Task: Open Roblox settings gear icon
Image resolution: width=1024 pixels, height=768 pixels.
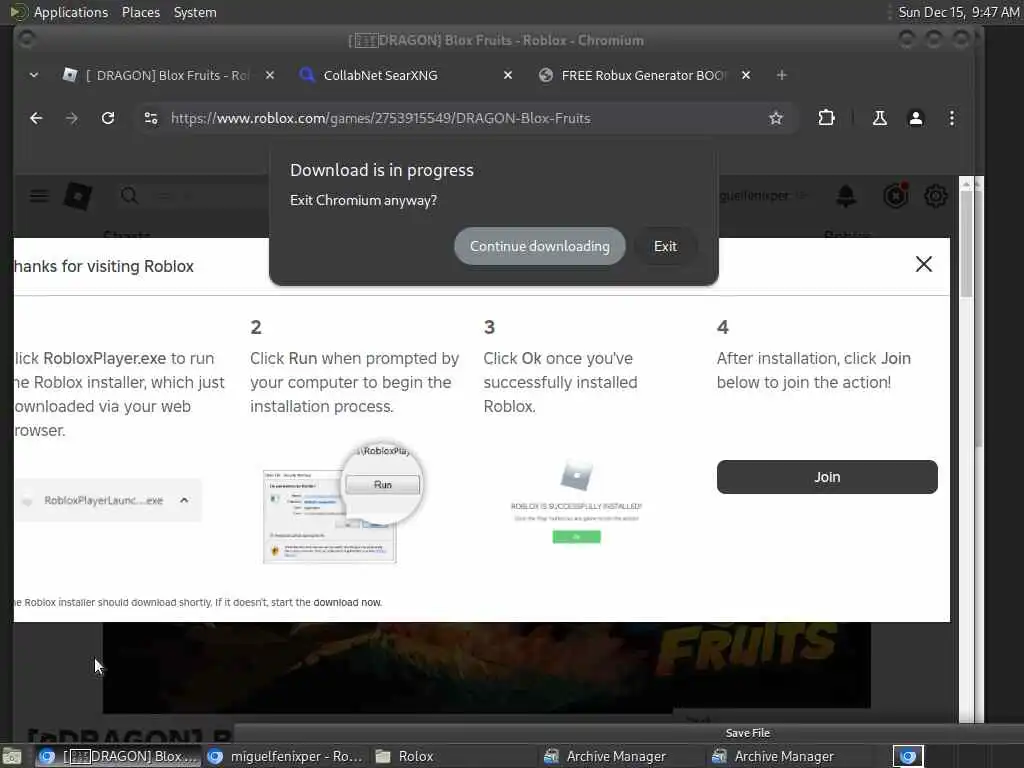Action: pyautogui.click(x=936, y=196)
